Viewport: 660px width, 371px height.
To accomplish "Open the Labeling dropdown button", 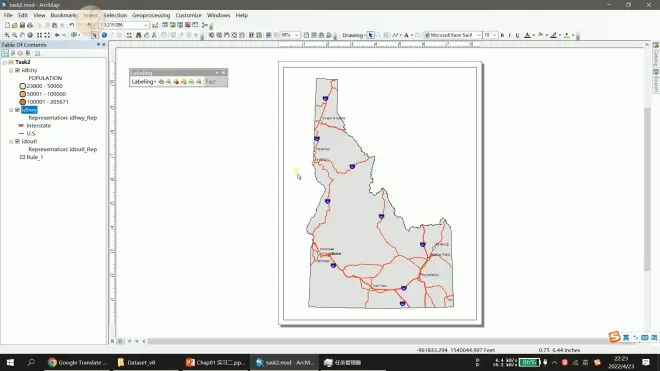I will click(x=144, y=82).
